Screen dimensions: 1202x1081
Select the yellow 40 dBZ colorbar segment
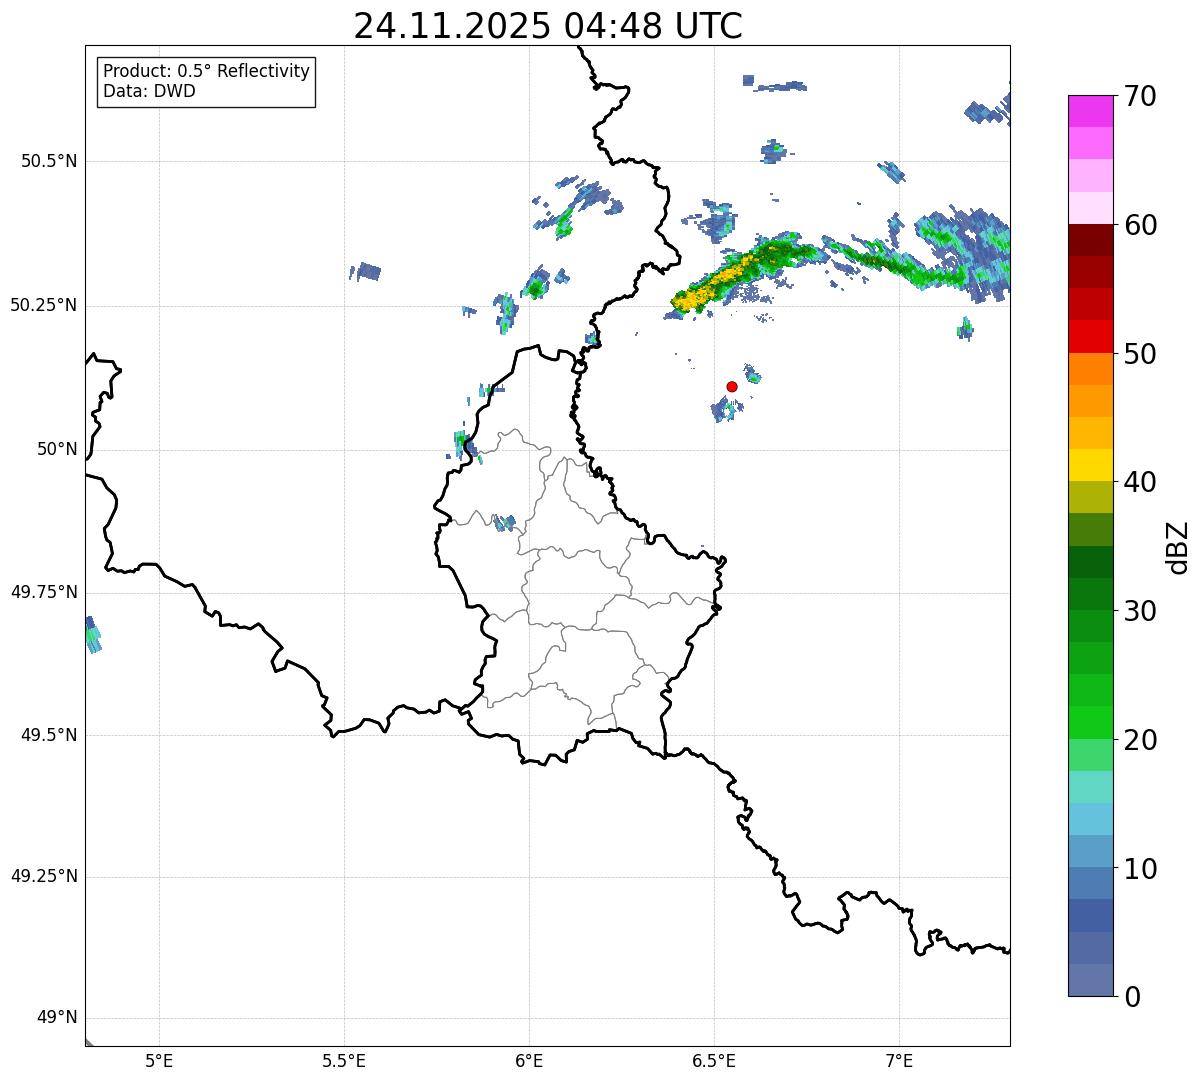[1090, 465]
